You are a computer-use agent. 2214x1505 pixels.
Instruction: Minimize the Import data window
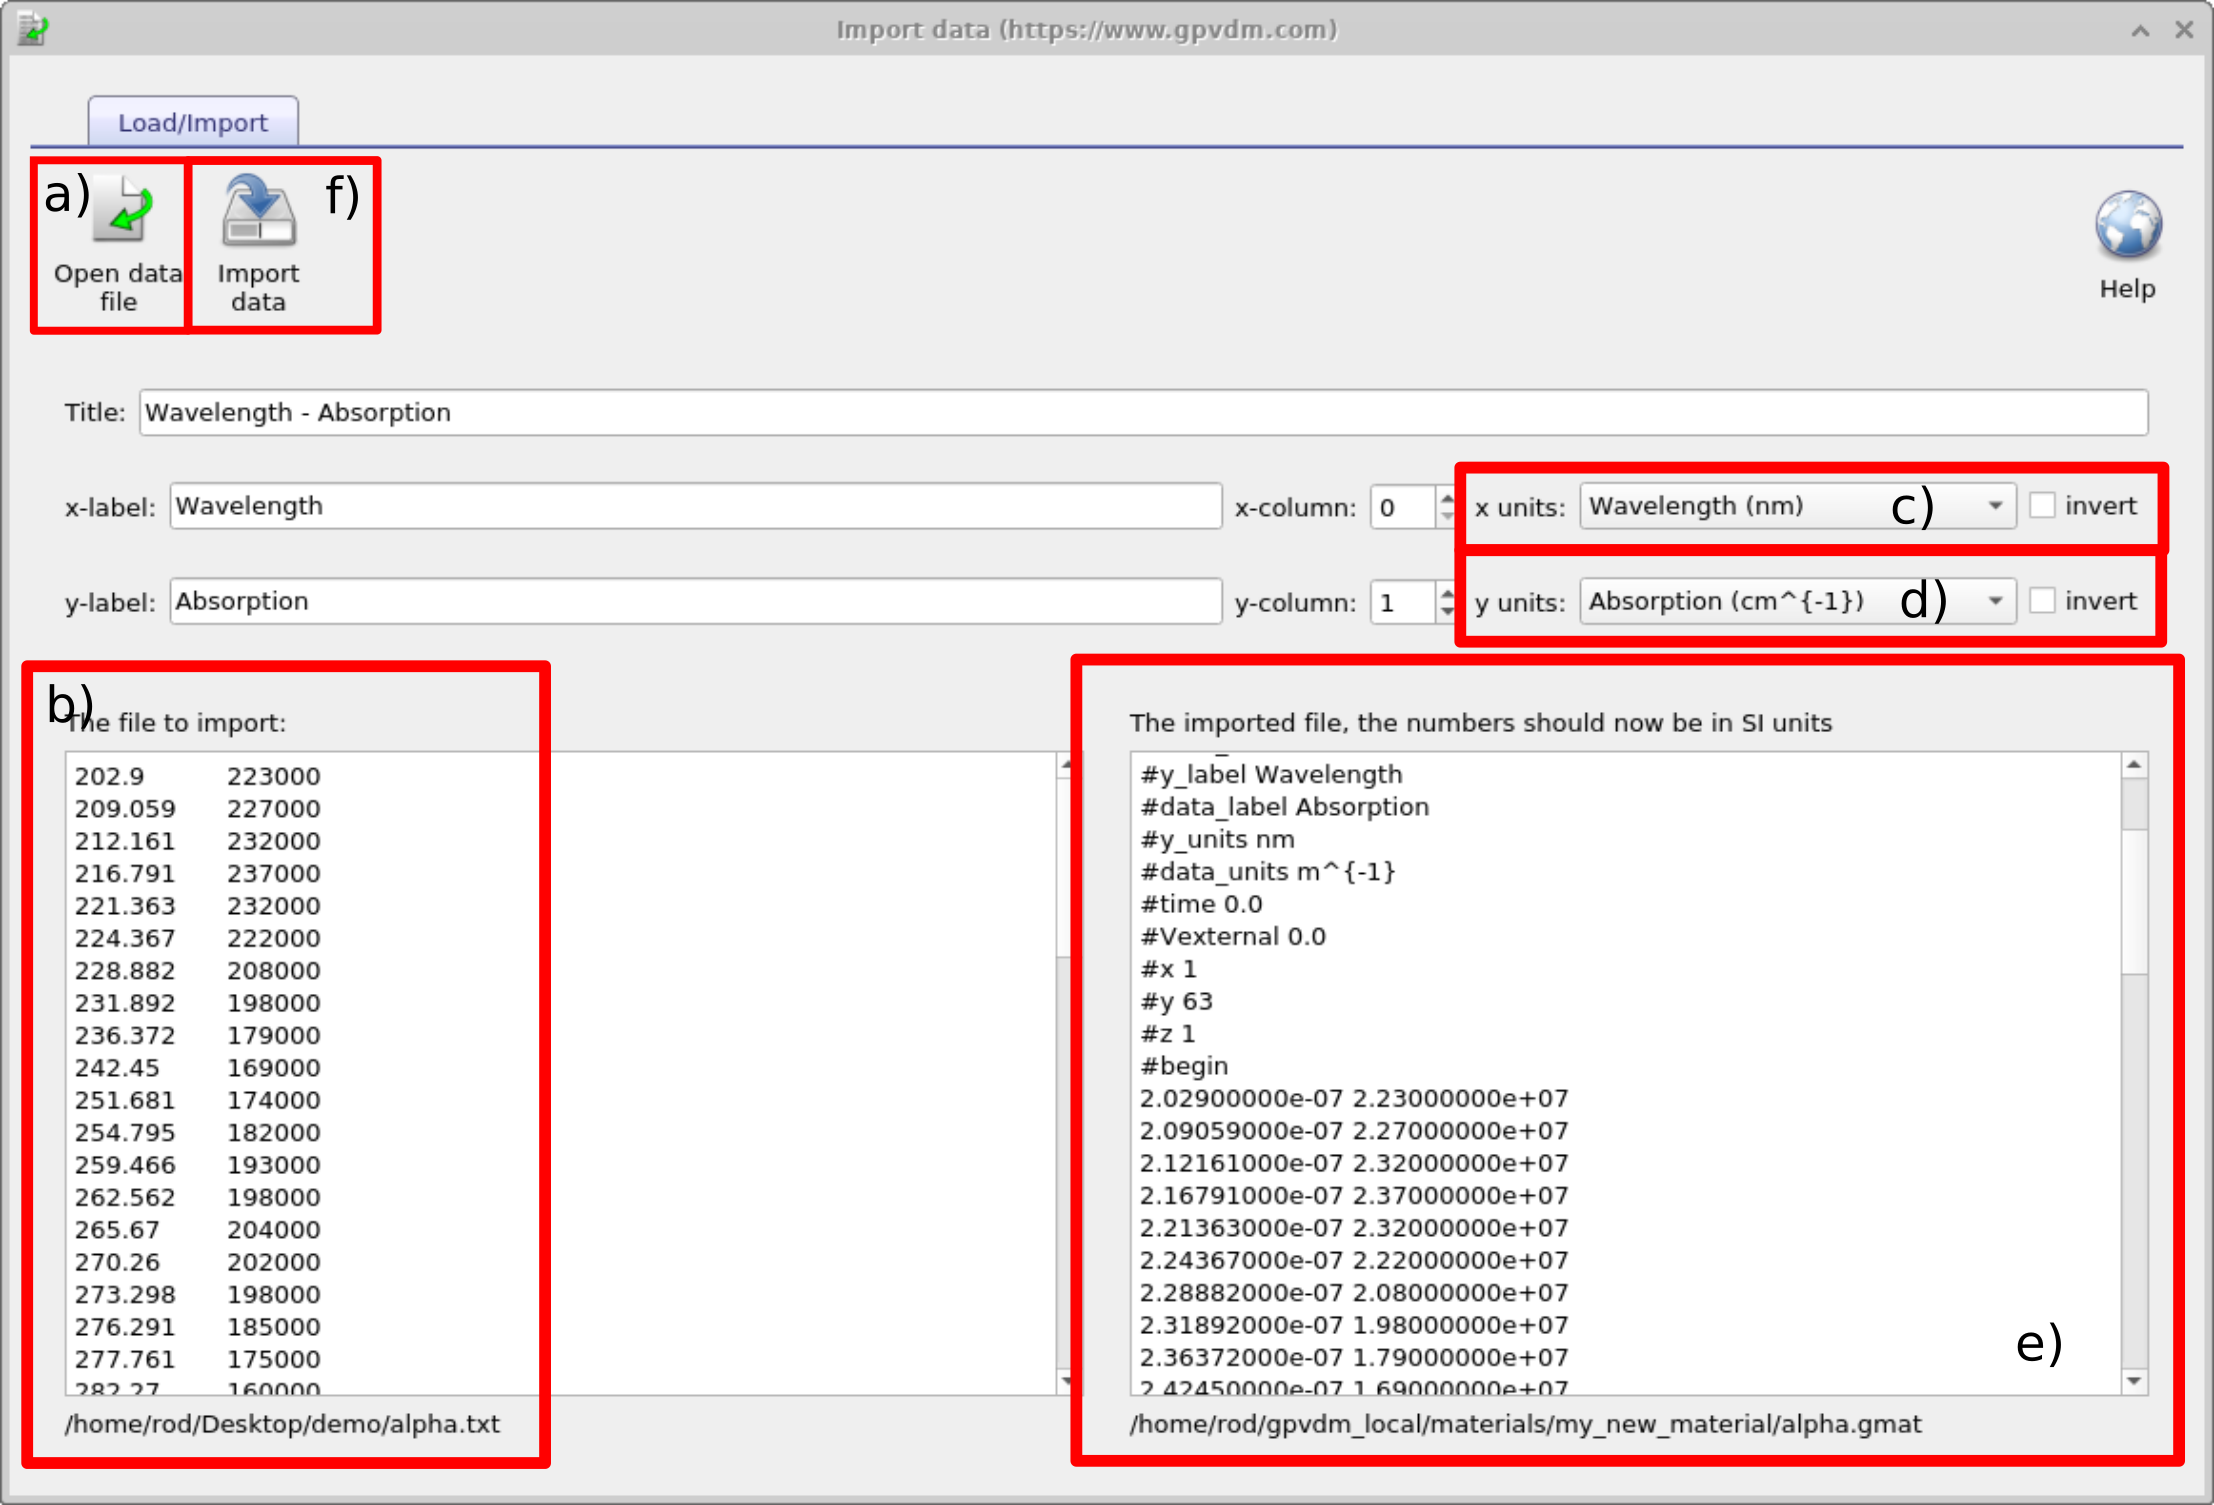pos(2139,30)
